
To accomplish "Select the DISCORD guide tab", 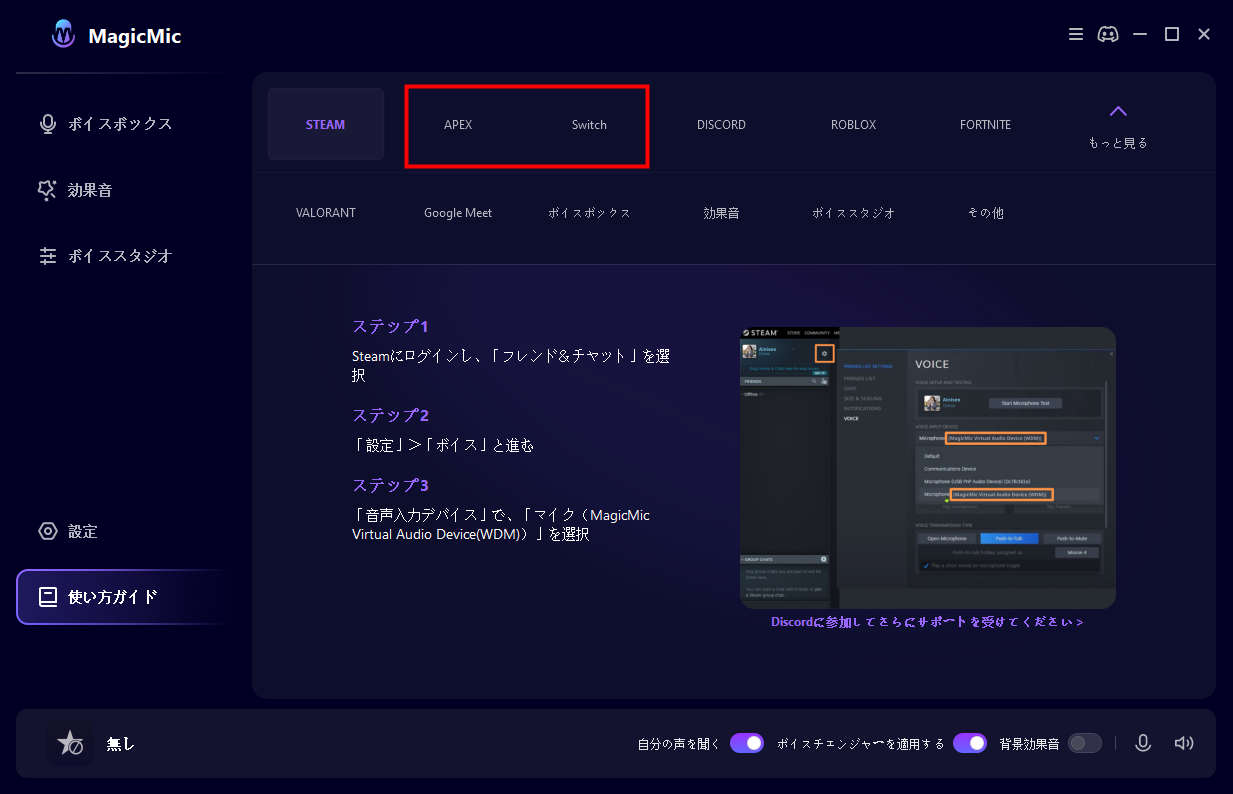I will 721,125.
